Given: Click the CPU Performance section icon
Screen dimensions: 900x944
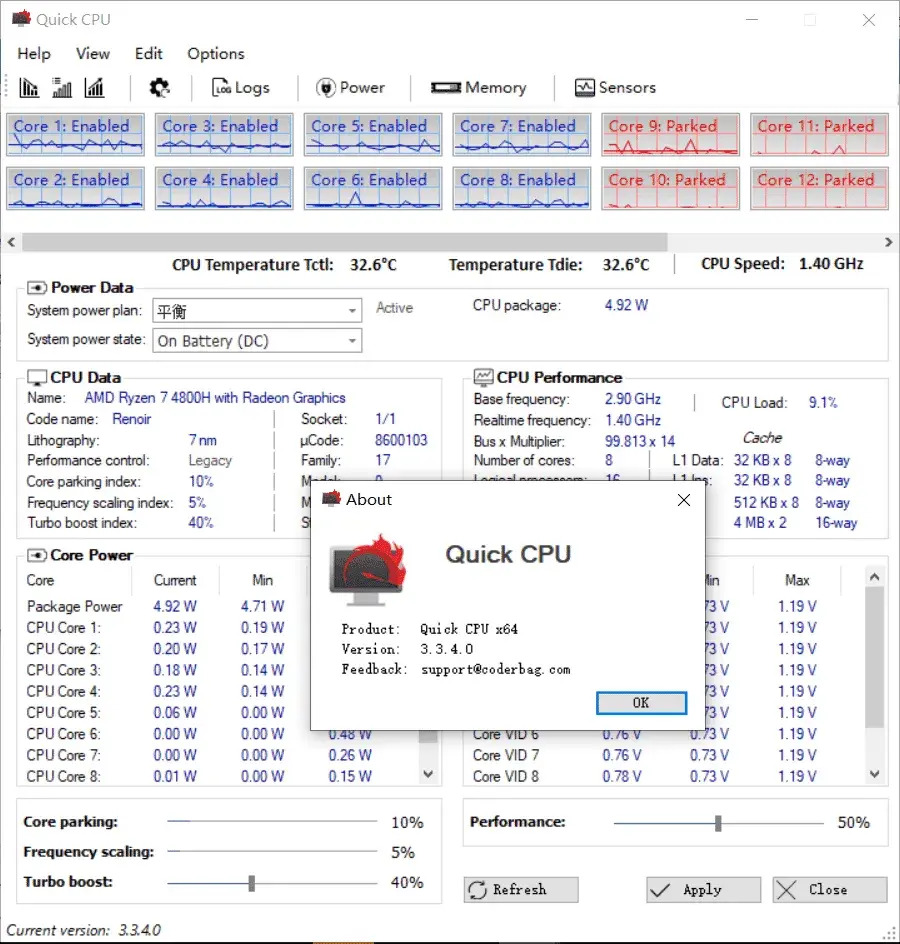Looking at the screenshot, I should 483,377.
